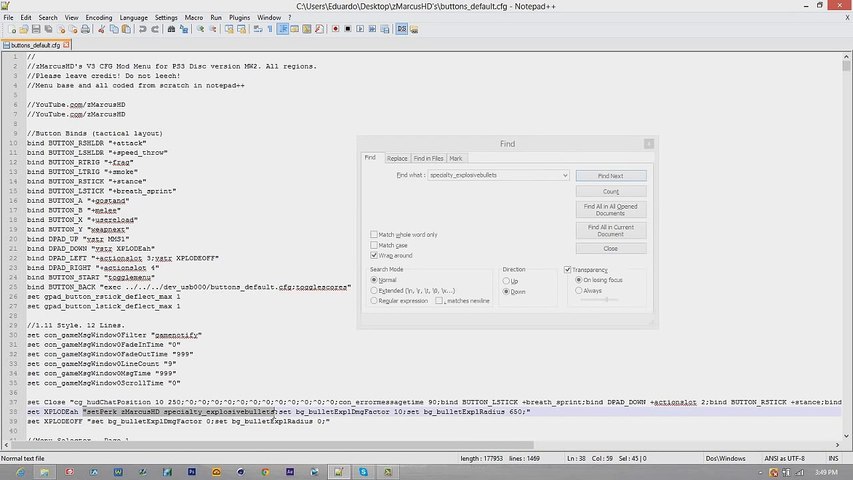Viewport: 853px width, 480px height.
Task: Click the Undo toolbar icon
Action: click(x=143, y=30)
